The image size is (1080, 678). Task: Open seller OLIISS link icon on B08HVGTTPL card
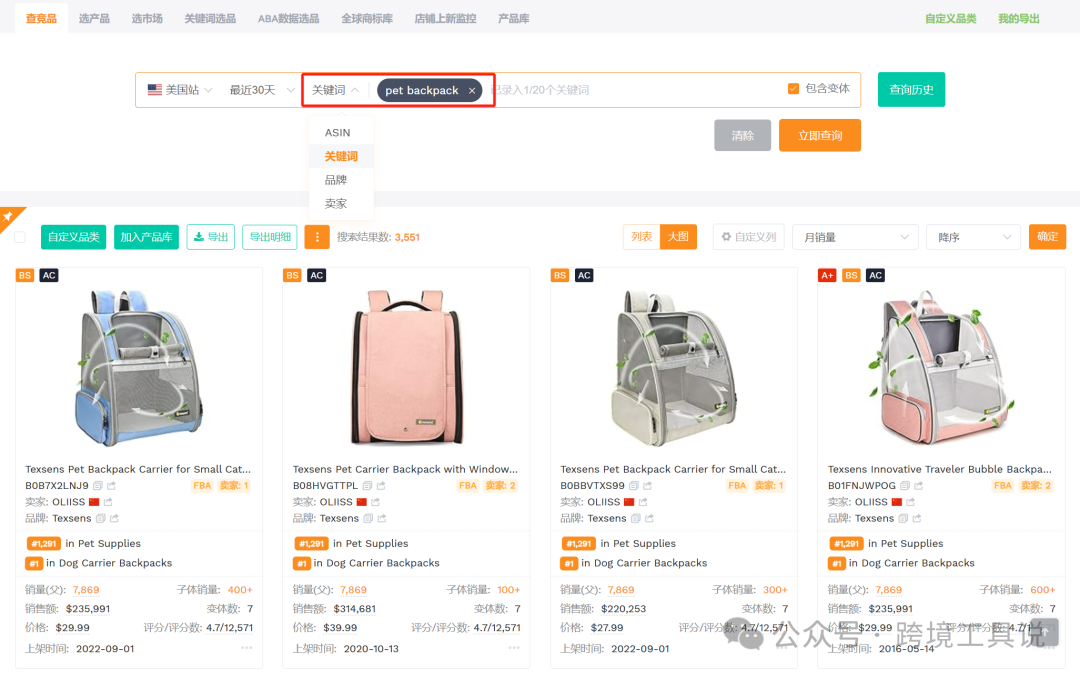(x=375, y=502)
